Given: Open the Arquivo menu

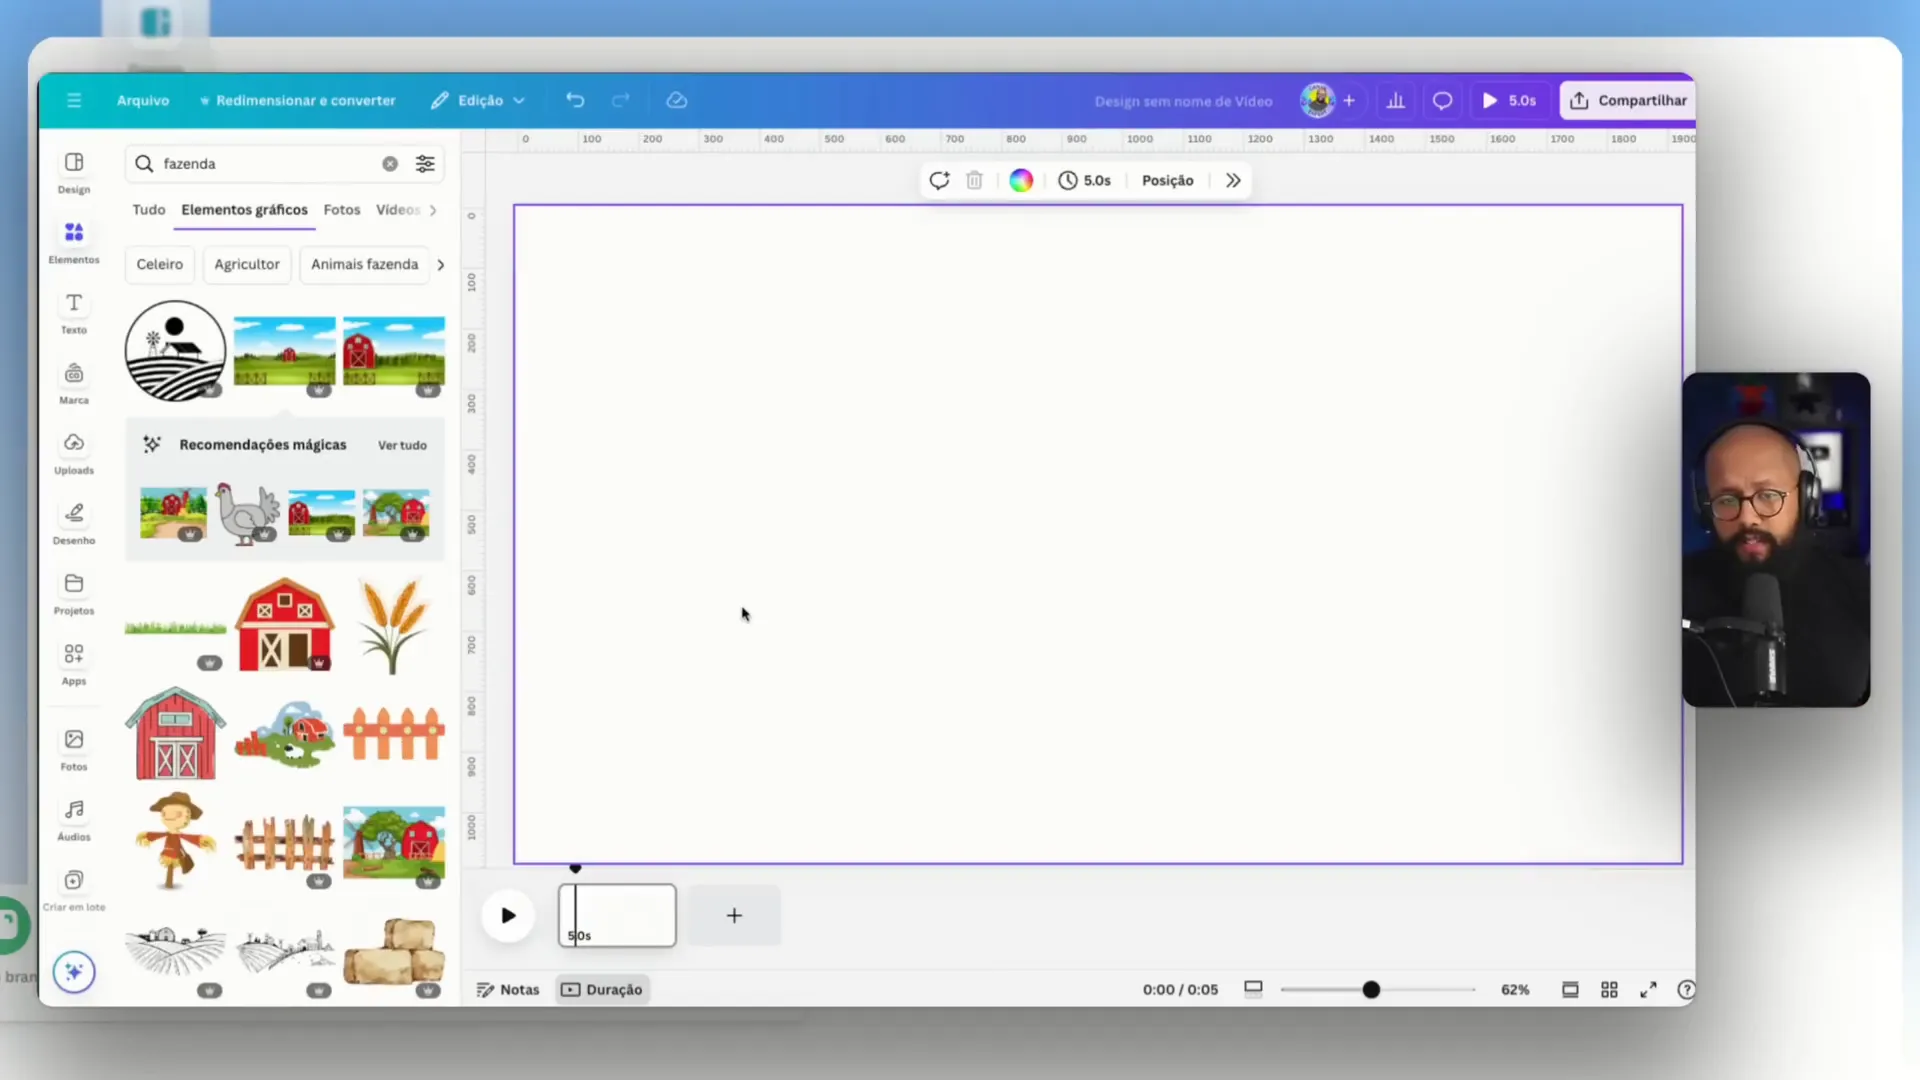Looking at the screenshot, I should tap(143, 100).
